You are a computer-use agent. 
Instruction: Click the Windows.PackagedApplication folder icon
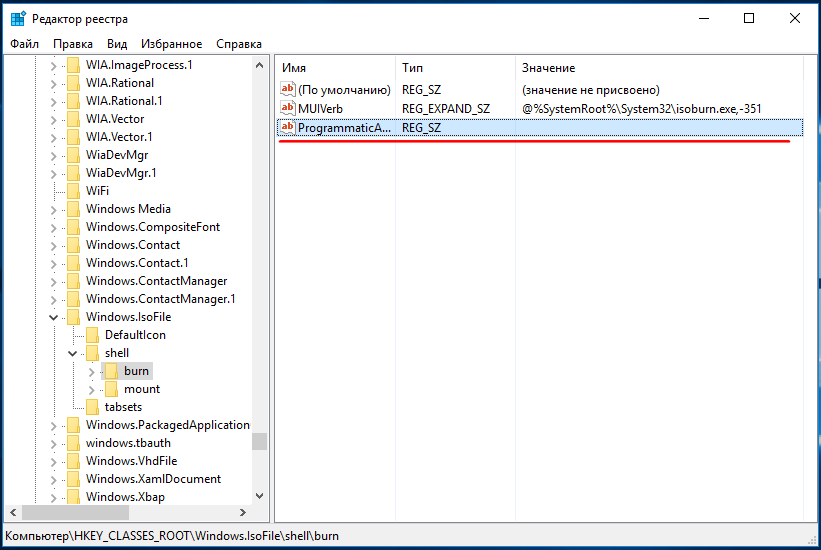(x=73, y=425)
